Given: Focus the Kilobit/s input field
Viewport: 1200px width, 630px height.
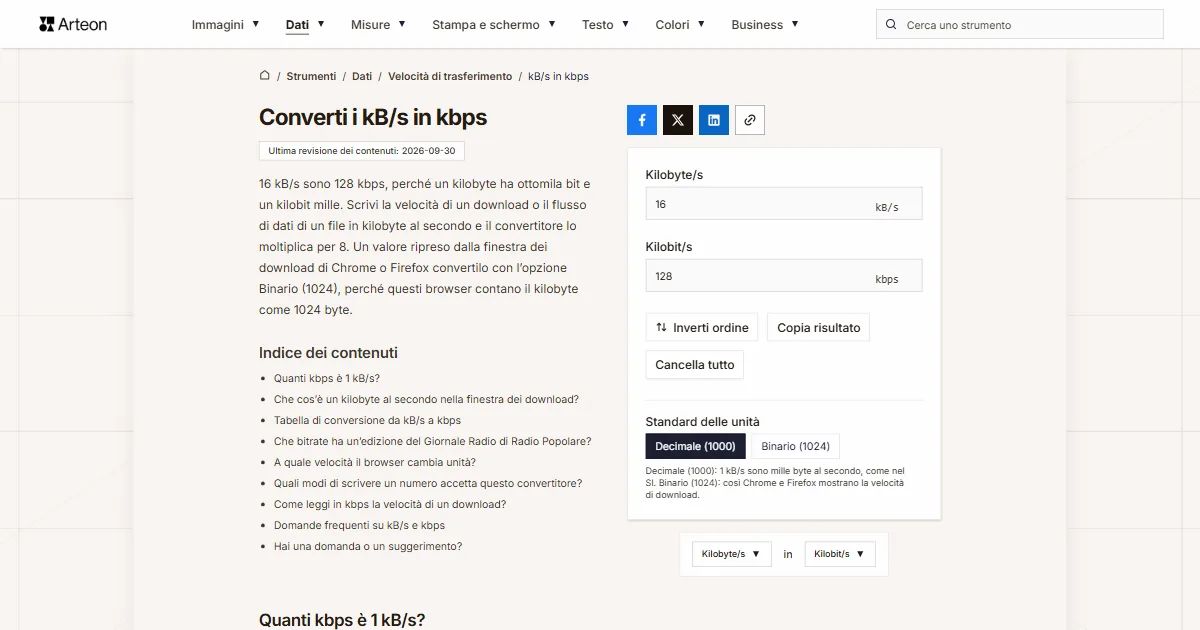Looking at the screenshot, I should click(x=784, y=276).
